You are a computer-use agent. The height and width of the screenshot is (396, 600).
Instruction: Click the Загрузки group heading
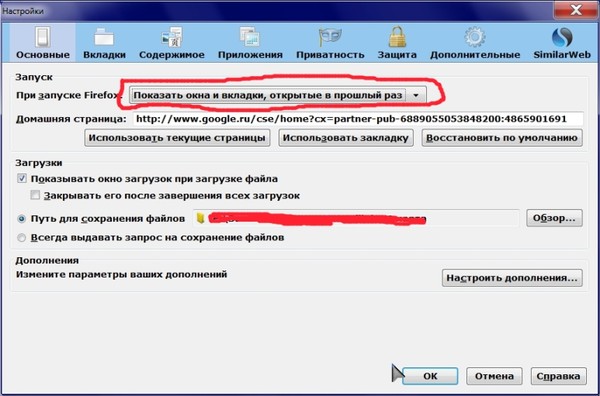point(39,163)
